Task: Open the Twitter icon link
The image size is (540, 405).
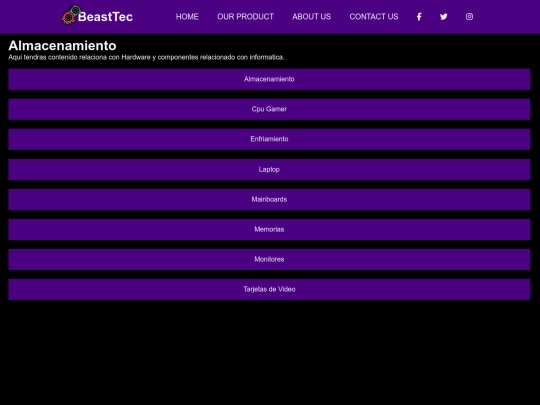Action: (x=444, y=17)
